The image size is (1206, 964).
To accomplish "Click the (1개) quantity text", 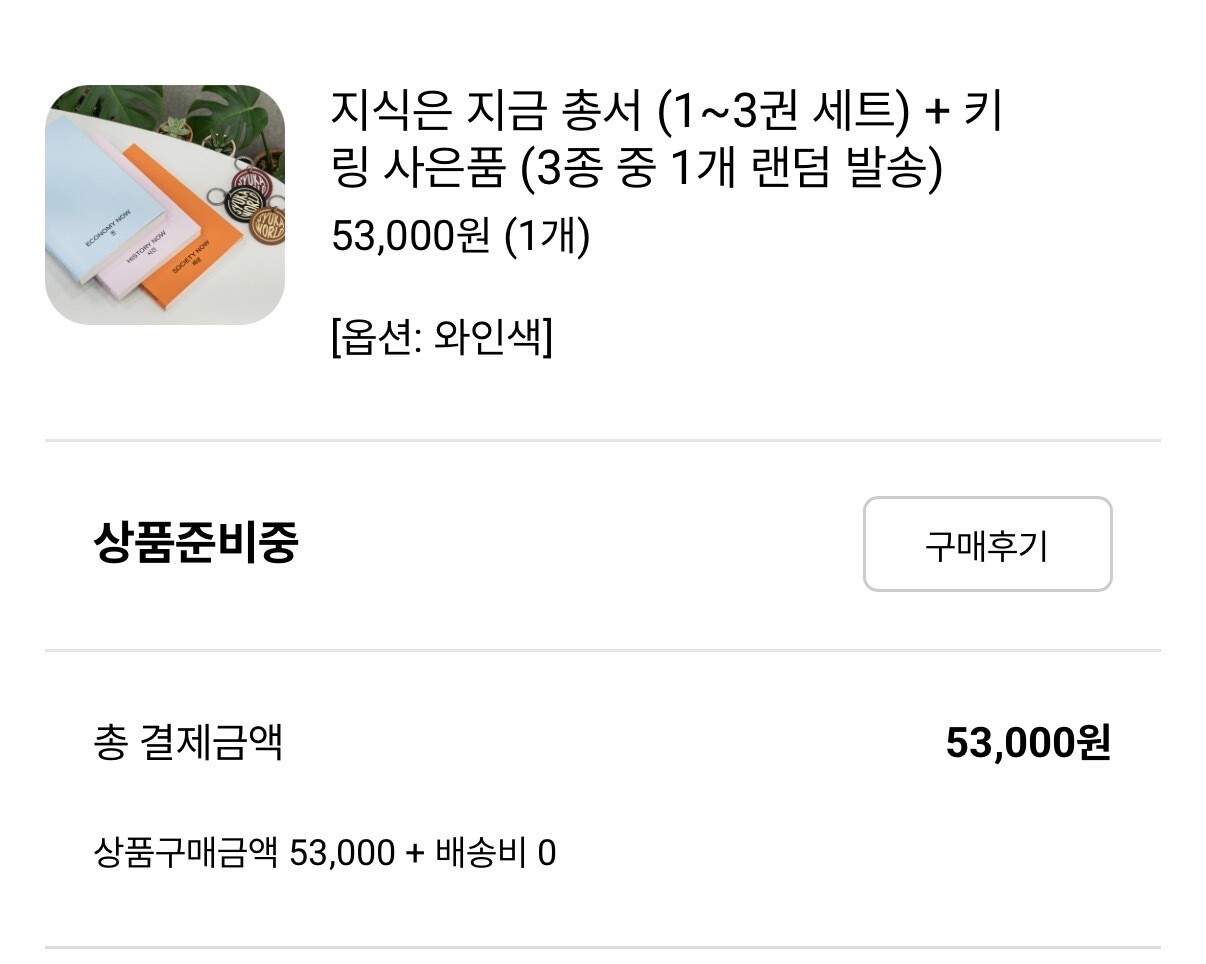I will click(546, 237).
